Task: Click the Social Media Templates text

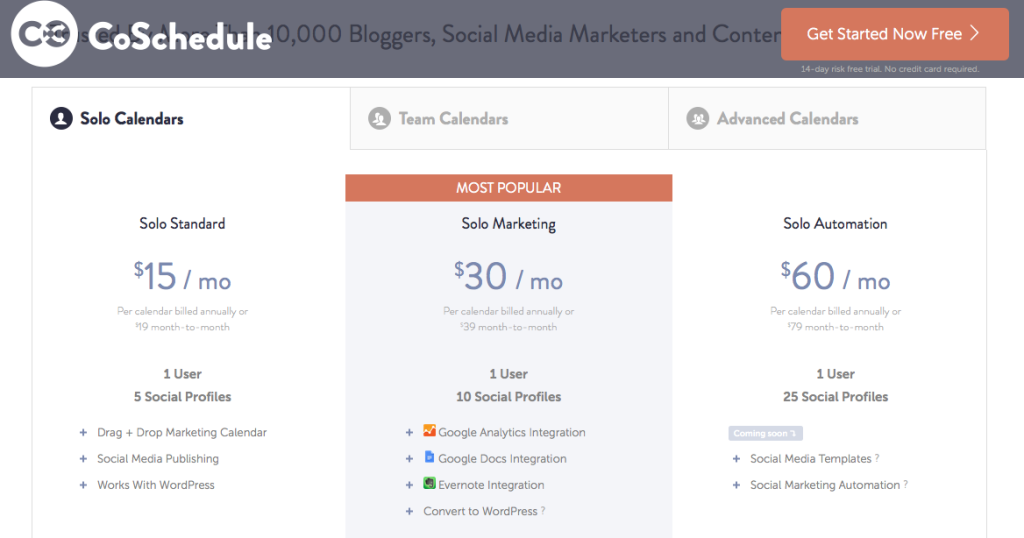Action: tap(810, 459)
